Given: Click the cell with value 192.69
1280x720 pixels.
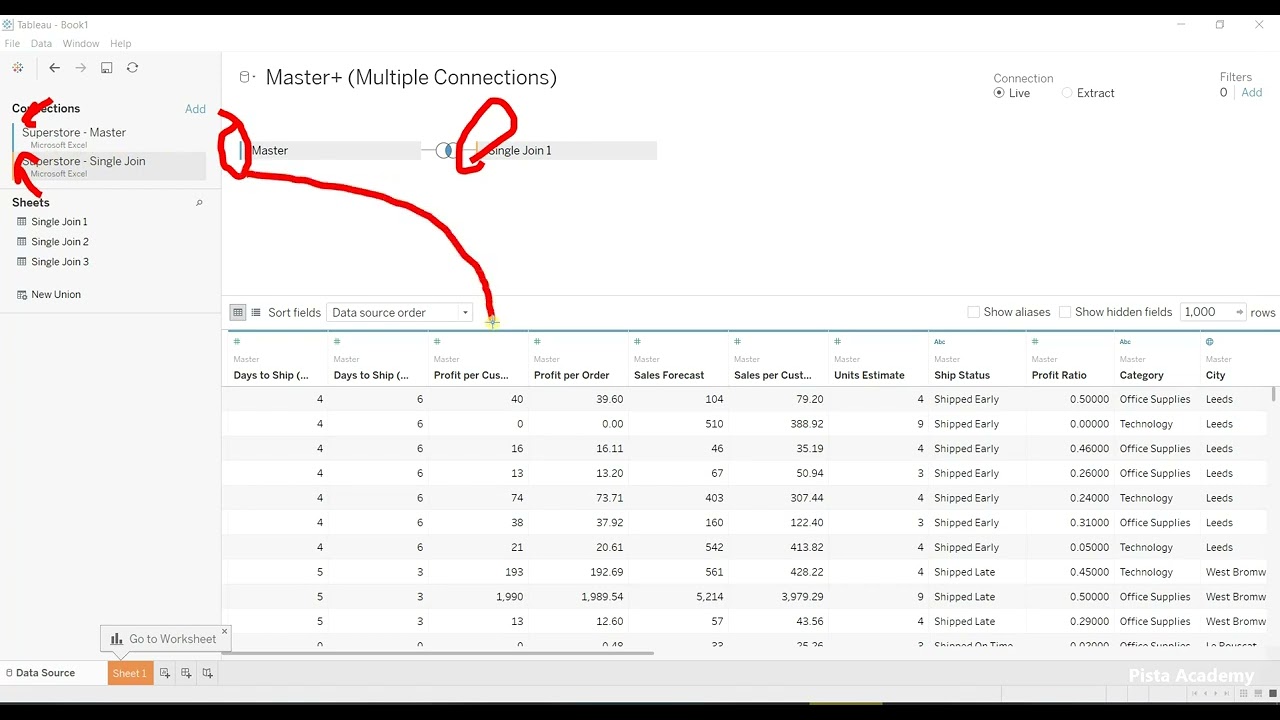Looking at the screenshot, I should coord(578,572).
